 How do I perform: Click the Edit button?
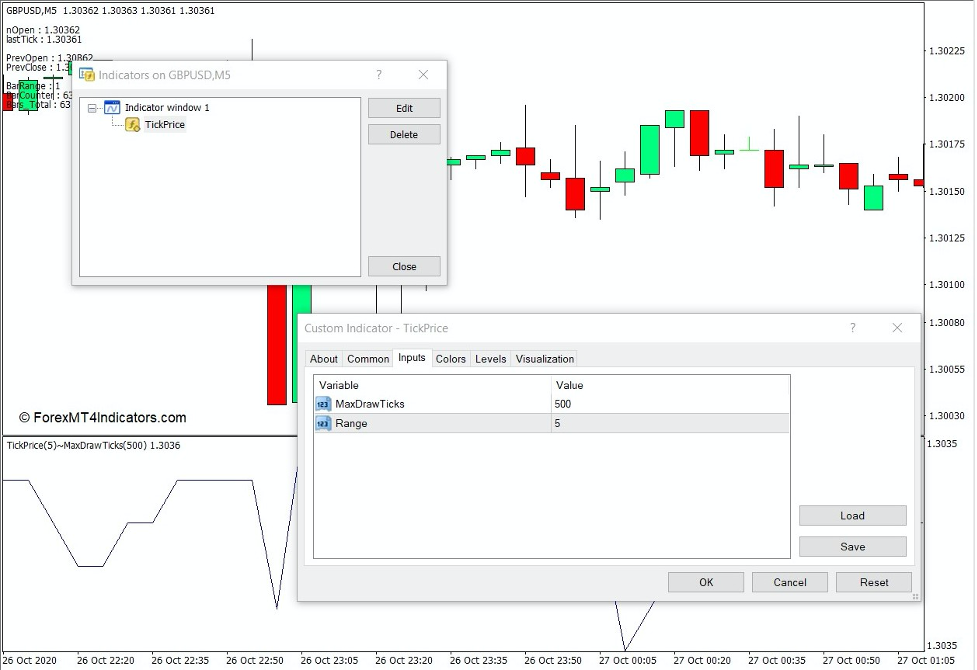(x=404, y=107)
